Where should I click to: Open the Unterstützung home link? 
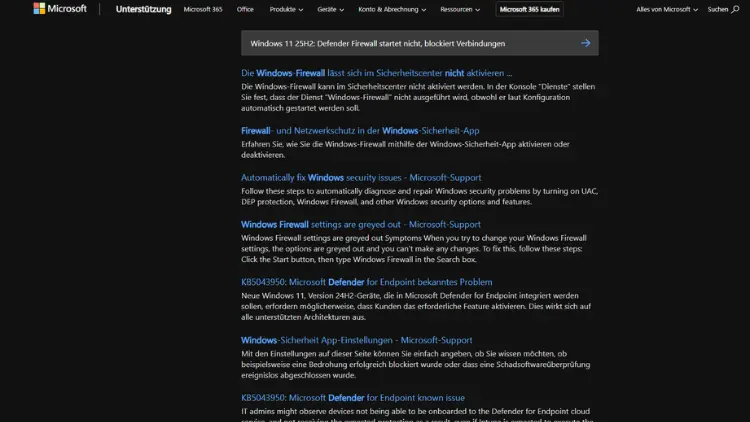click(x=143, y=9)
